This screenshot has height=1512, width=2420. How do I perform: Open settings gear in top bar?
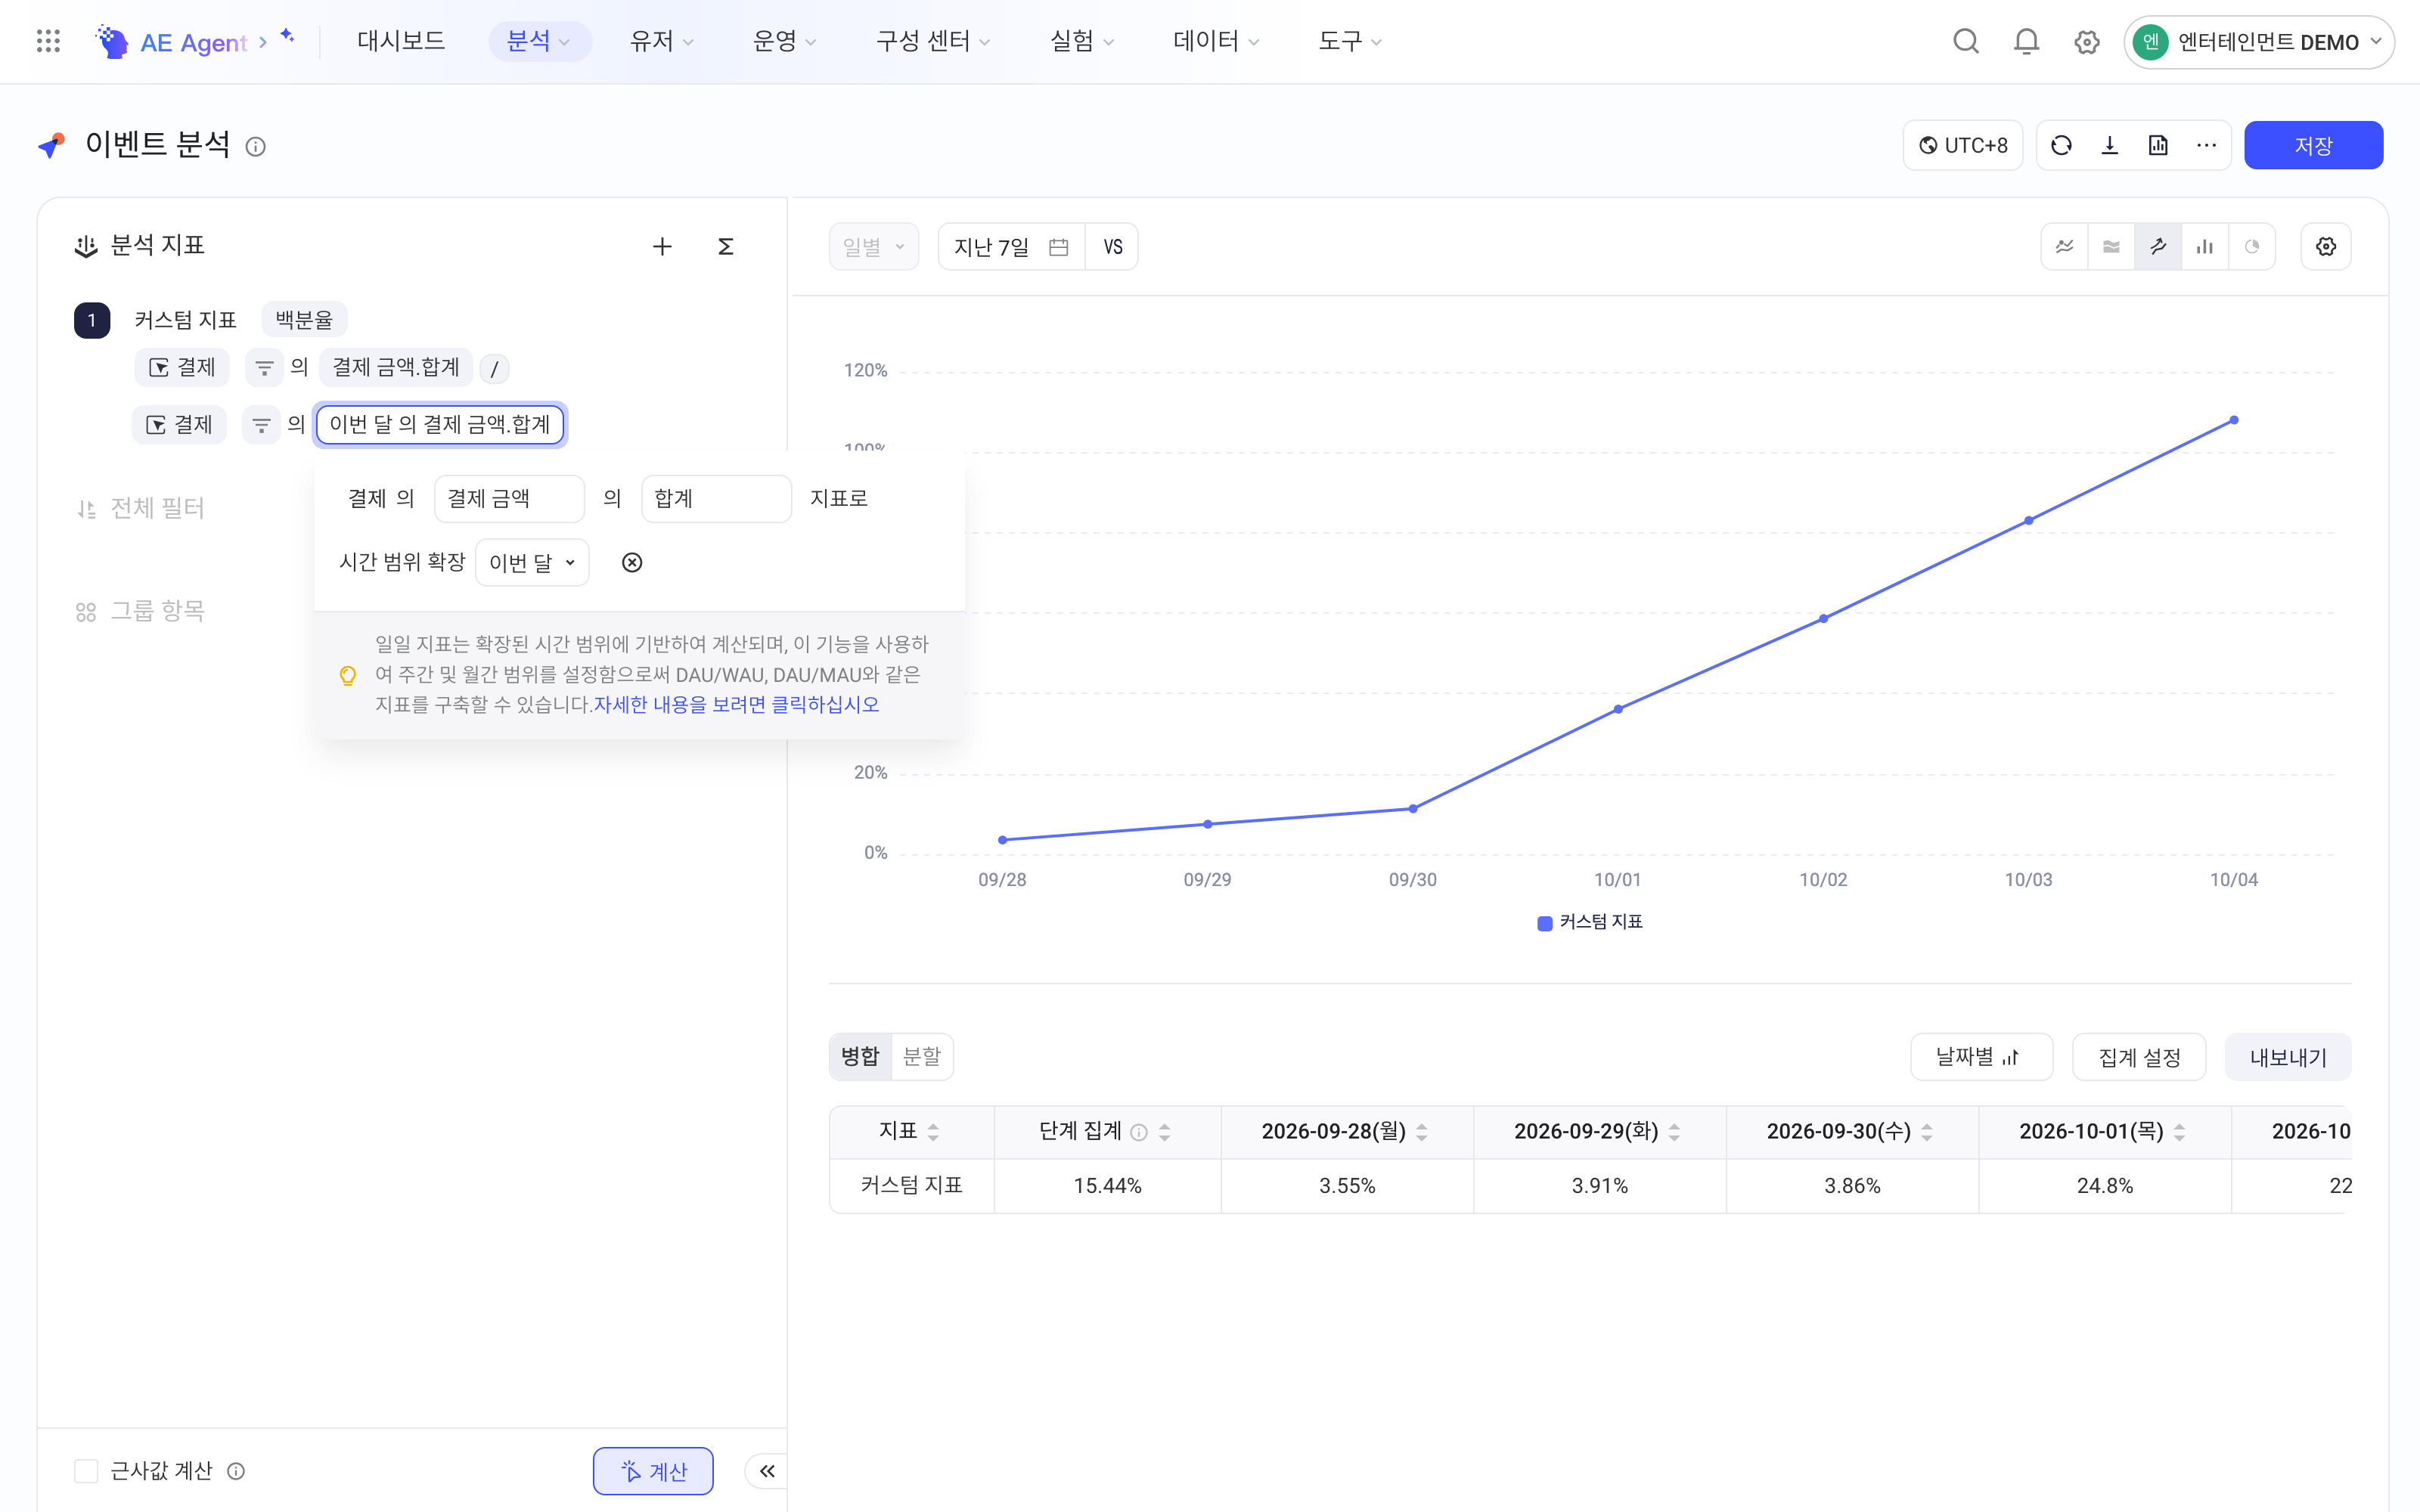click(2087, 42)
